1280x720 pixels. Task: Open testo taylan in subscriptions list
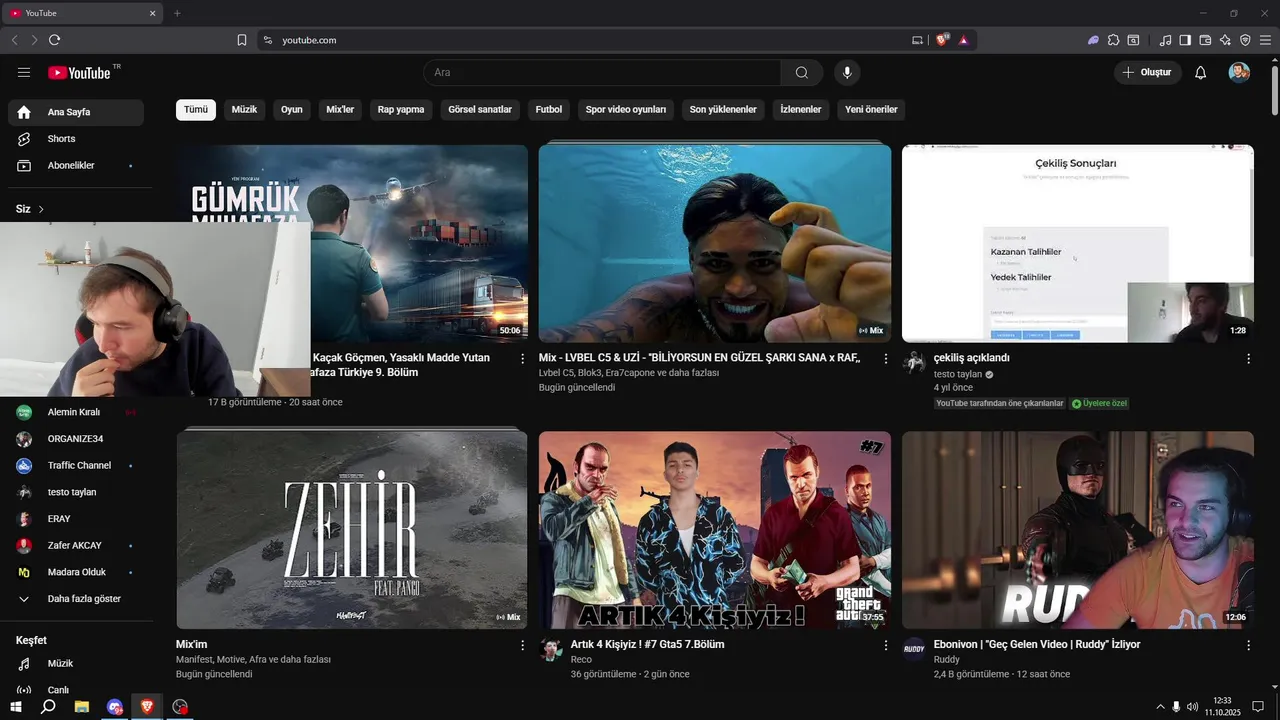click(76, 492)
